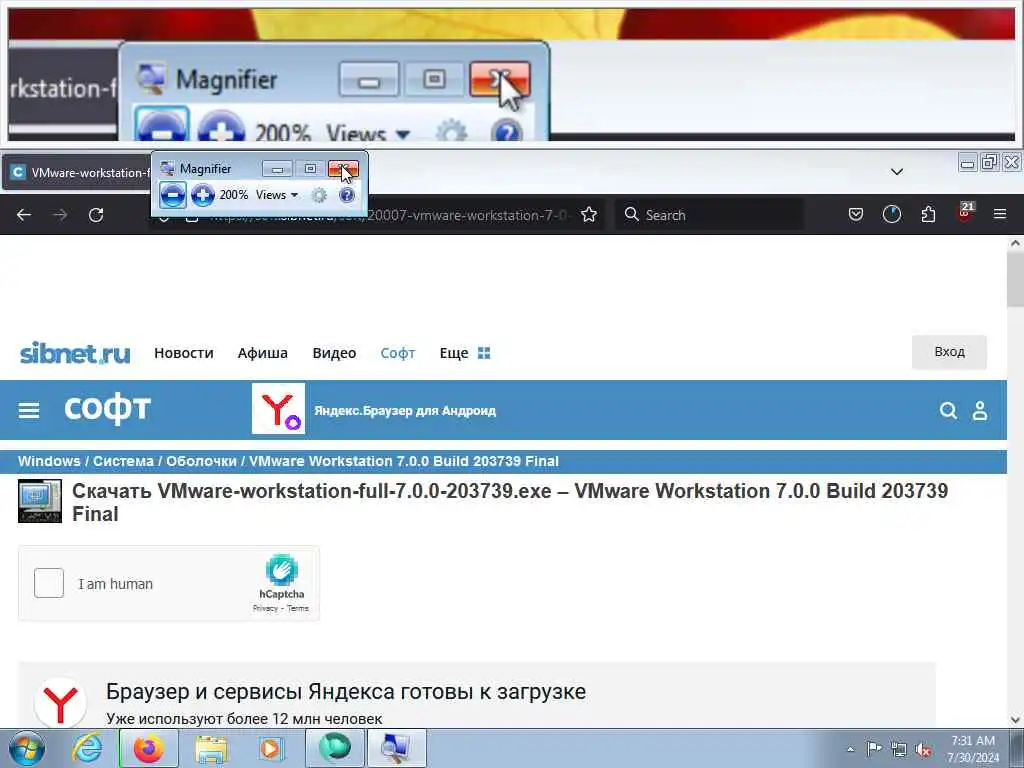This screenshot has height=768, width=1024.
Task: Open the network tray icon
Action: [x=899, y=749]
